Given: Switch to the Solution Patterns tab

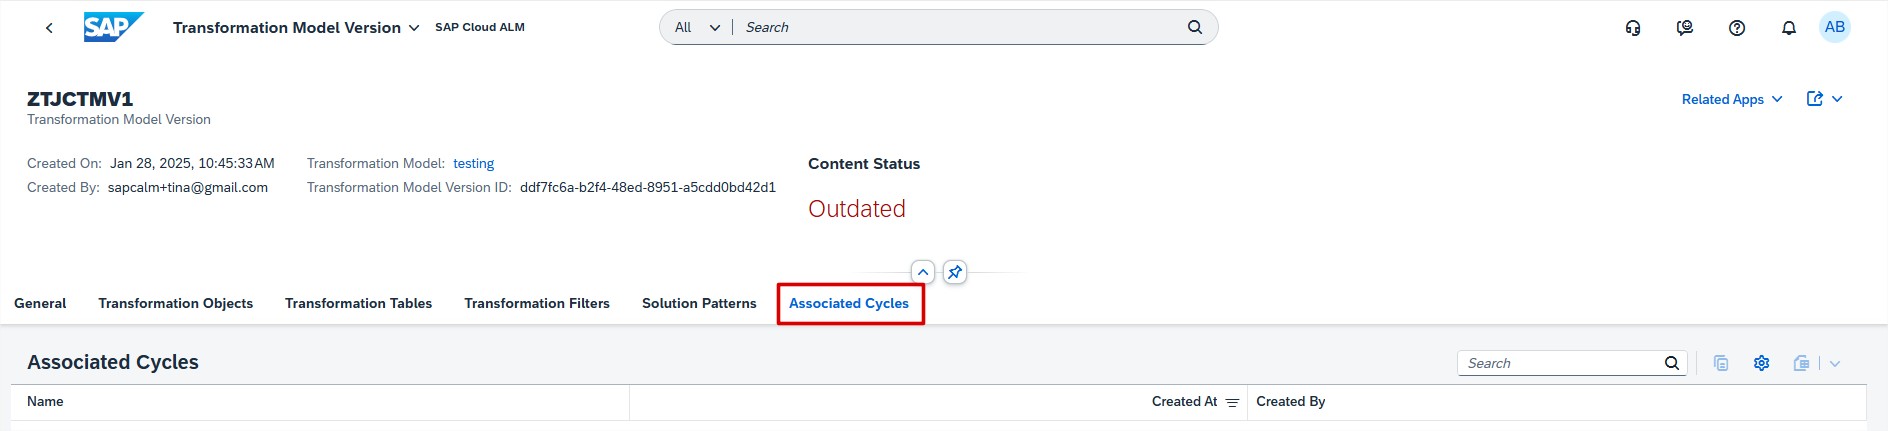Looking at the screenshot, I should click(699, 303).
